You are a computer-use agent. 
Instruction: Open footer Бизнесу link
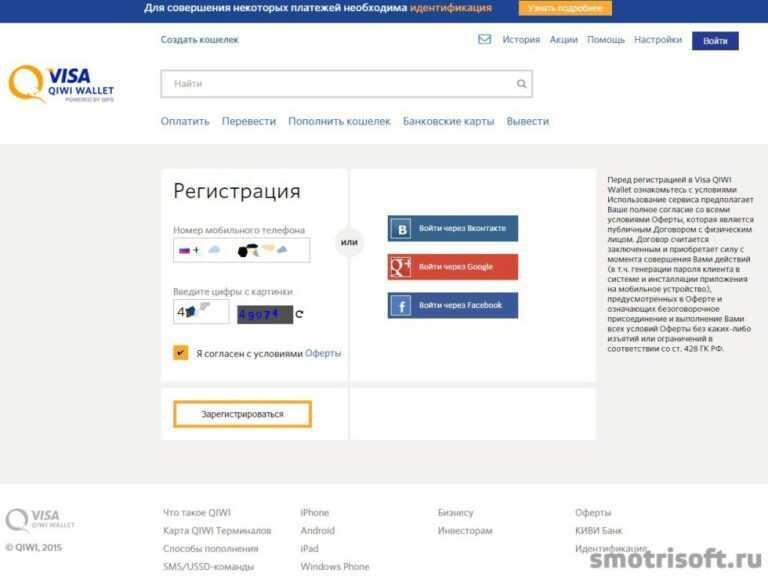(456, 512)
